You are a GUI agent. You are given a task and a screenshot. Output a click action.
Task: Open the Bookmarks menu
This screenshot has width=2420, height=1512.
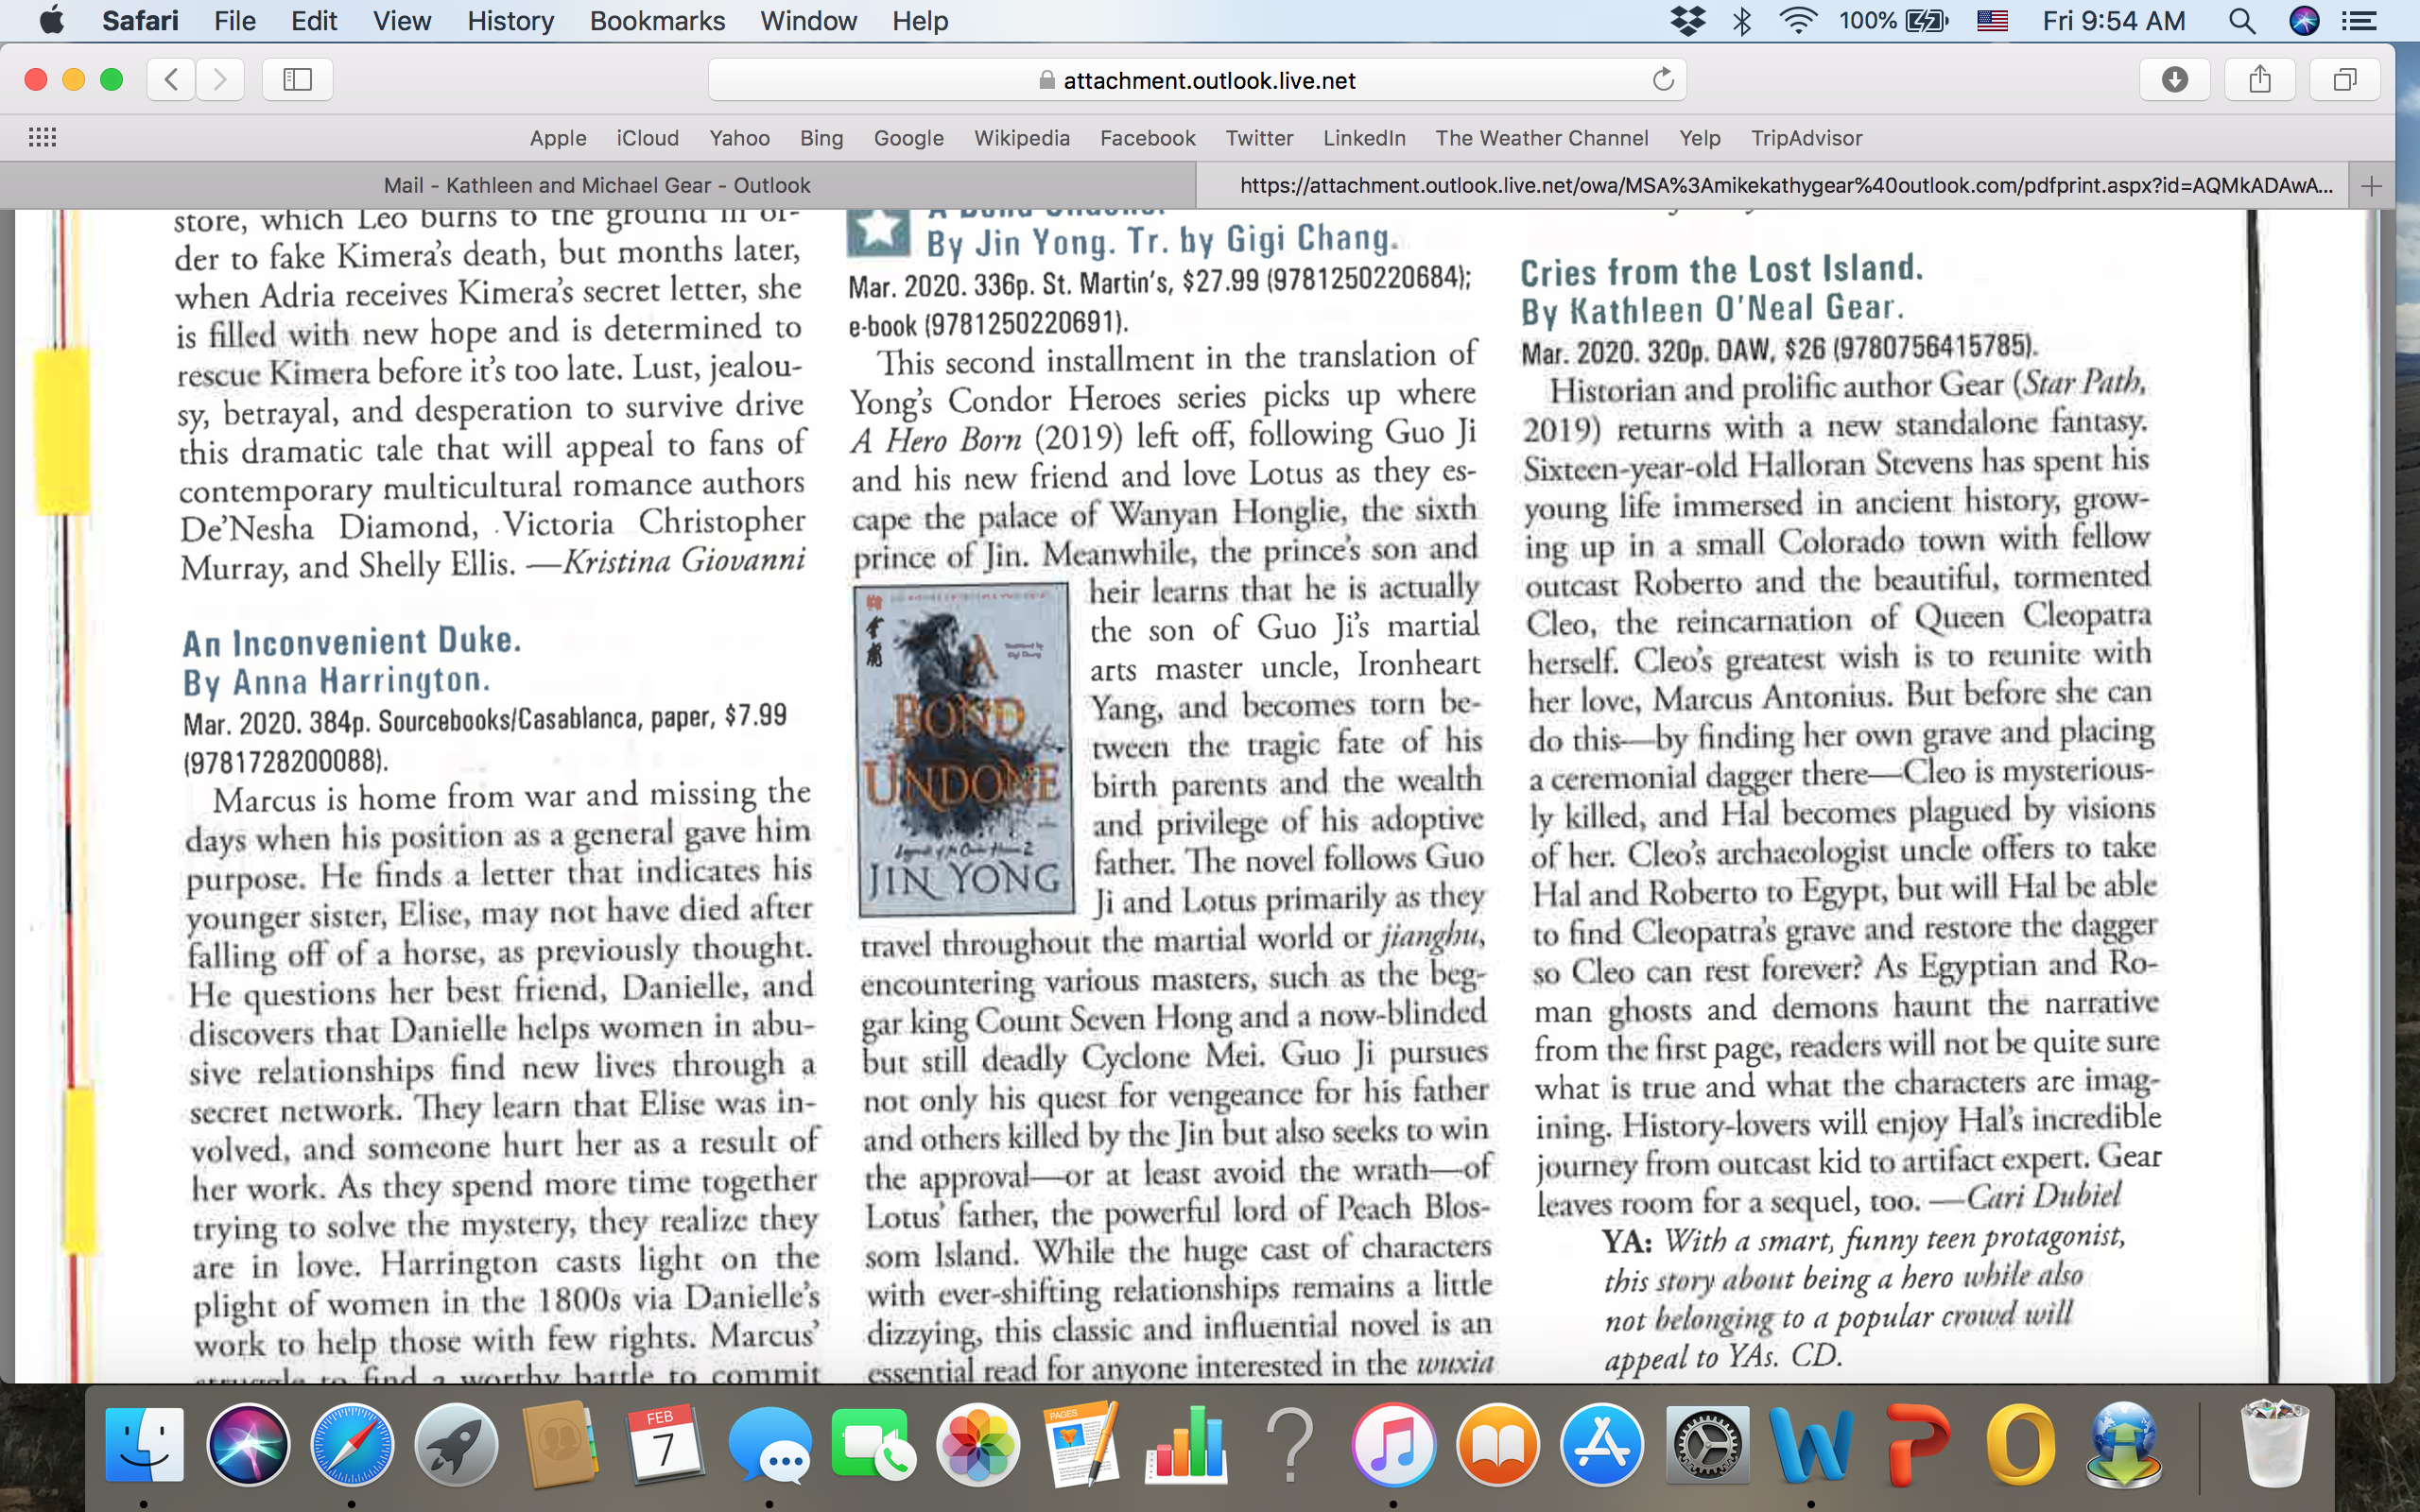657,21
